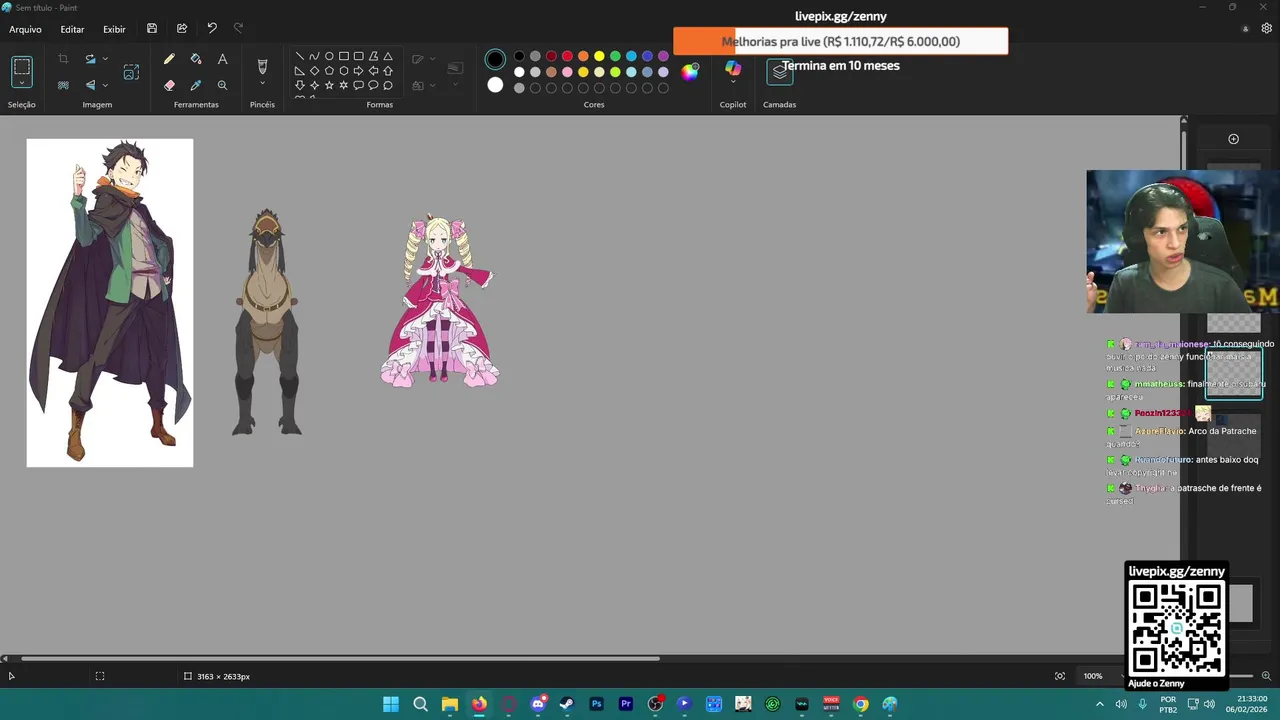Show hidden system tray icons
Viewport: 1280px width, 720px height.
coord(1099,704)
